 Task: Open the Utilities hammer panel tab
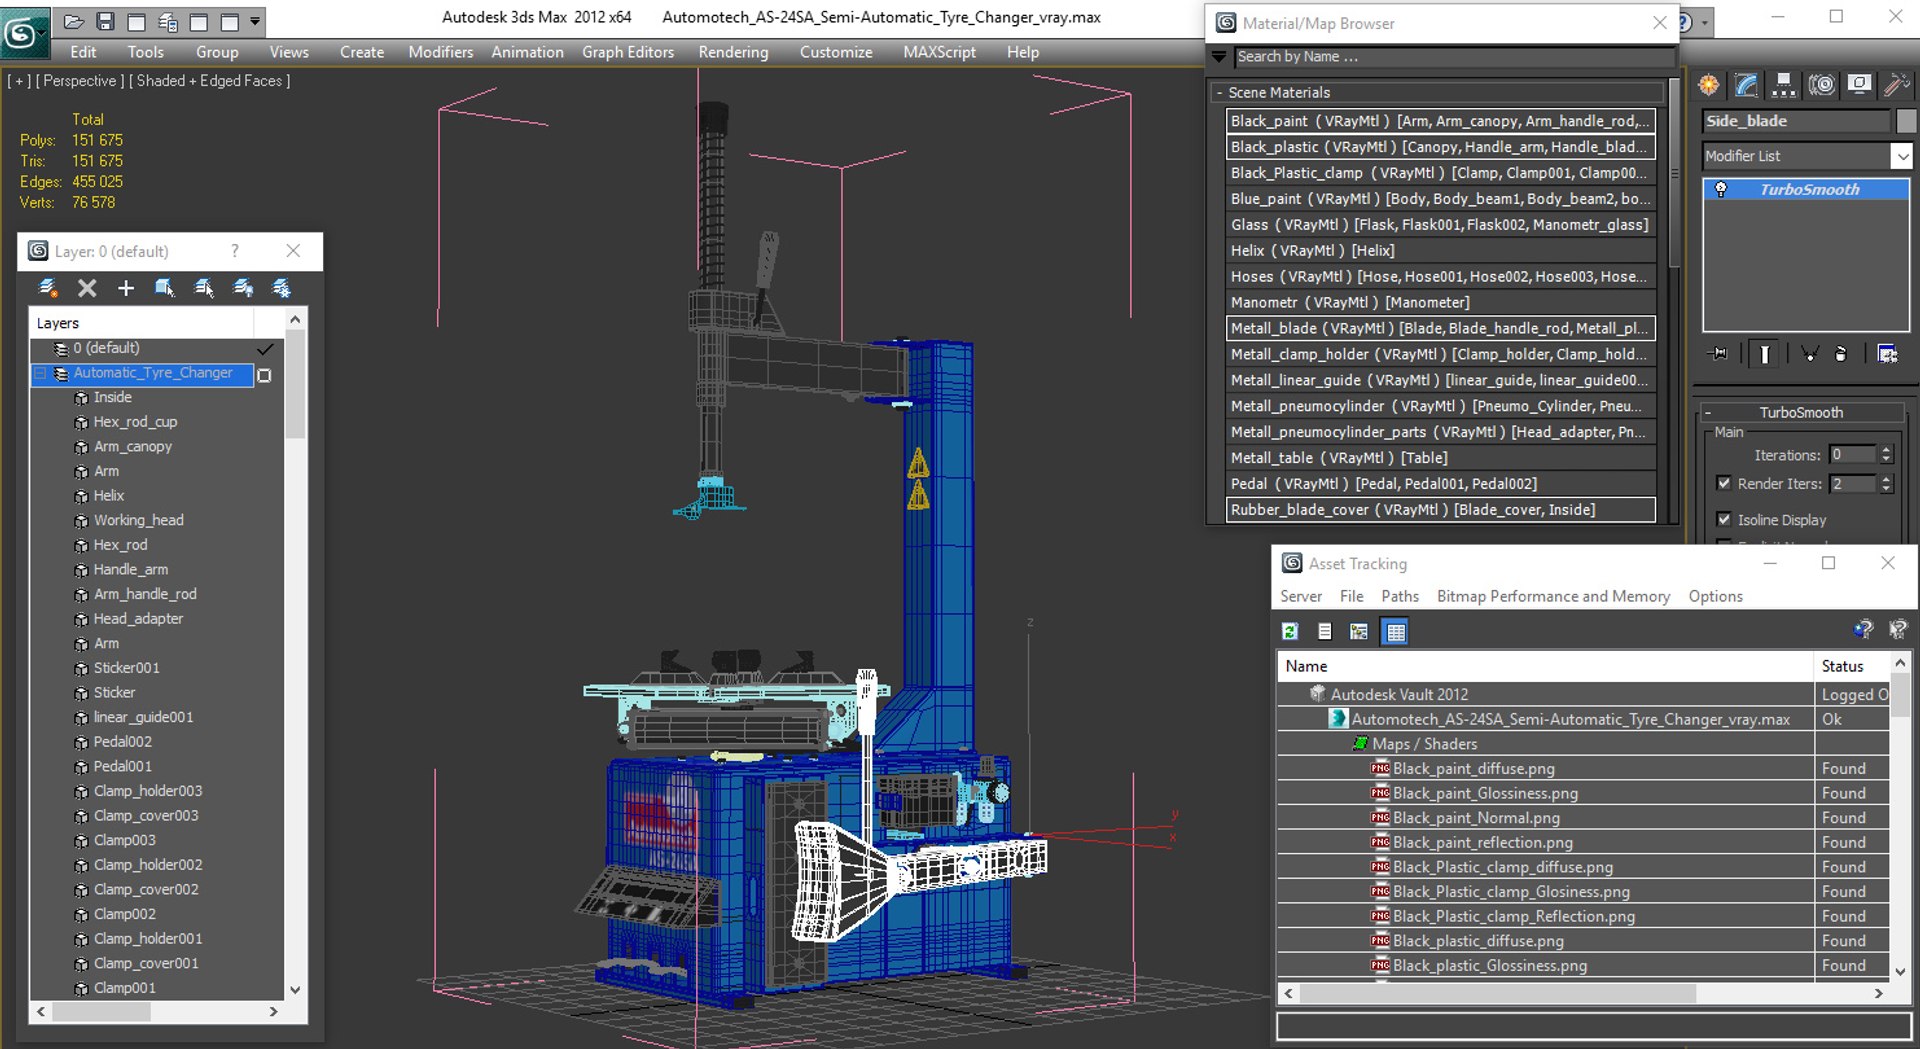[1895, 86]
